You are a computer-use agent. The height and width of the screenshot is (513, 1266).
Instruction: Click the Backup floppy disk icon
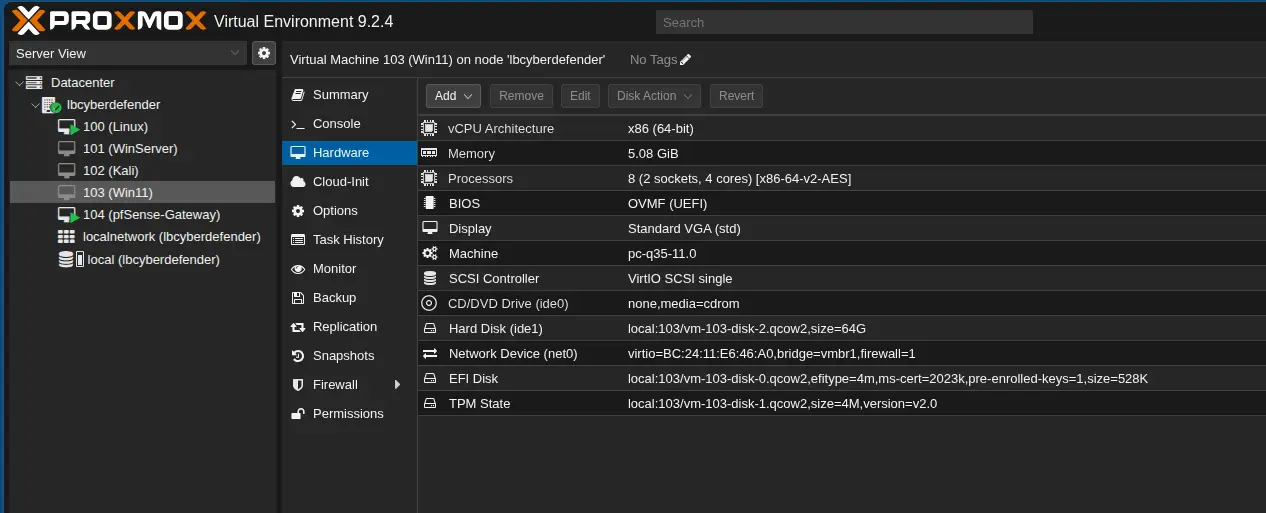[297, 298]
